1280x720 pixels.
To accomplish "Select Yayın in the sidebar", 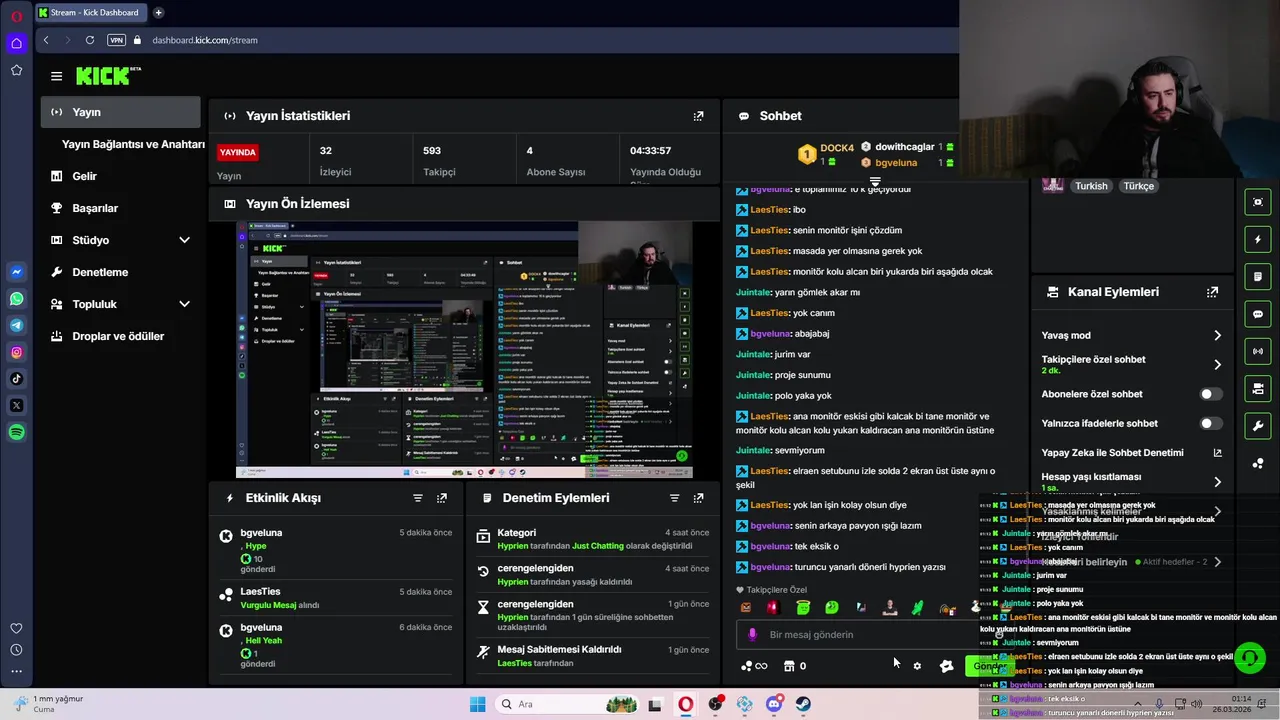I will point(121,112).
